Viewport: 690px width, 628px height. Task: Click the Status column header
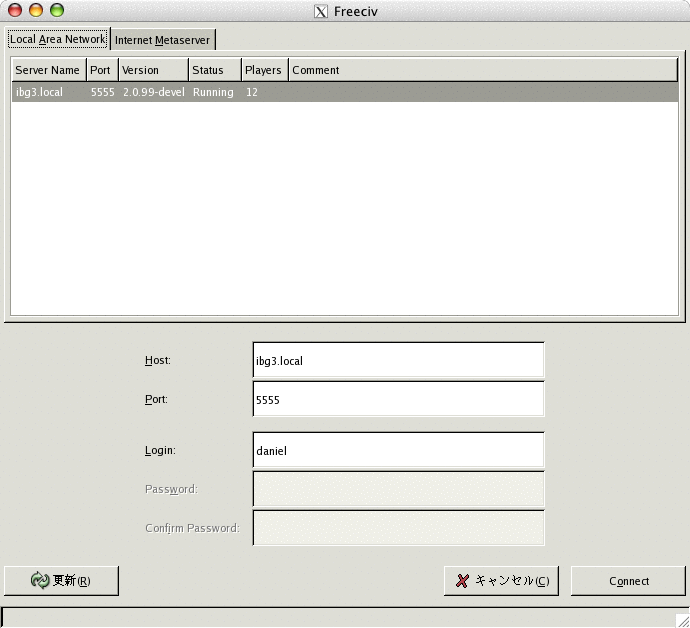(215, 70)
